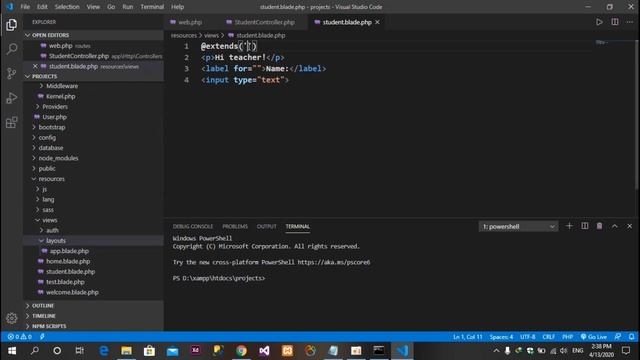Expand the Timeline section

click(94, 316)
